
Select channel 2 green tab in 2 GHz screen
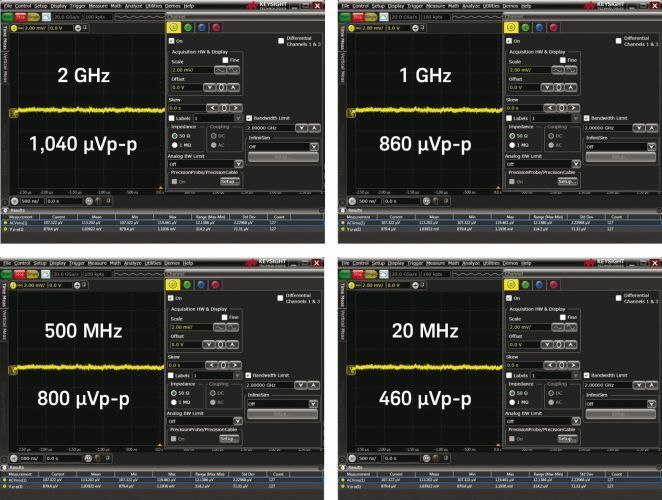click(x=188, y=27)
